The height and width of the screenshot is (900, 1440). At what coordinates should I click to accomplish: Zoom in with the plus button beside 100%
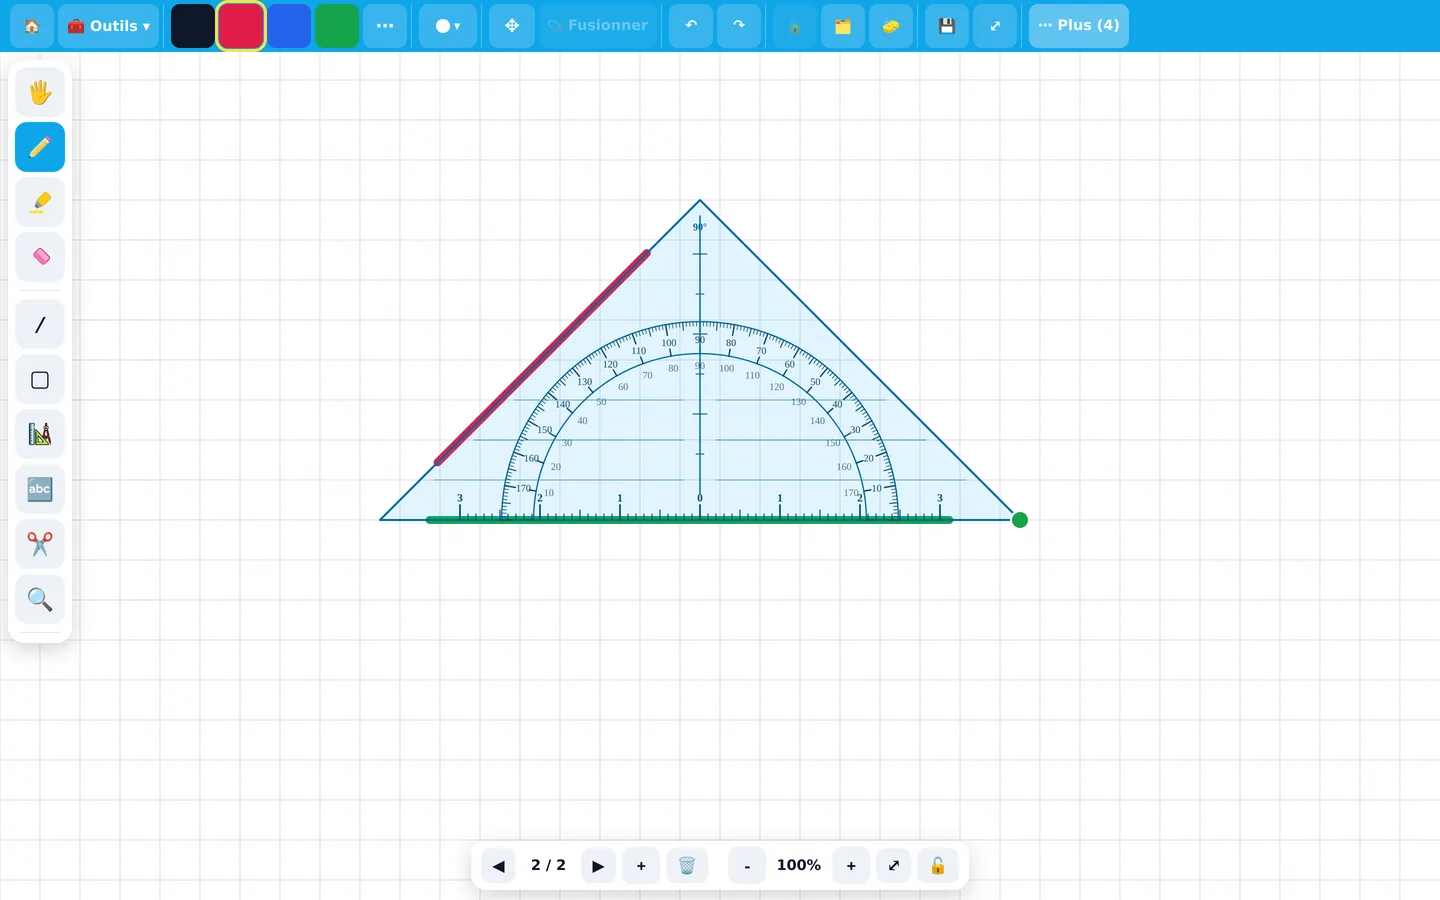tap(851, 866)
